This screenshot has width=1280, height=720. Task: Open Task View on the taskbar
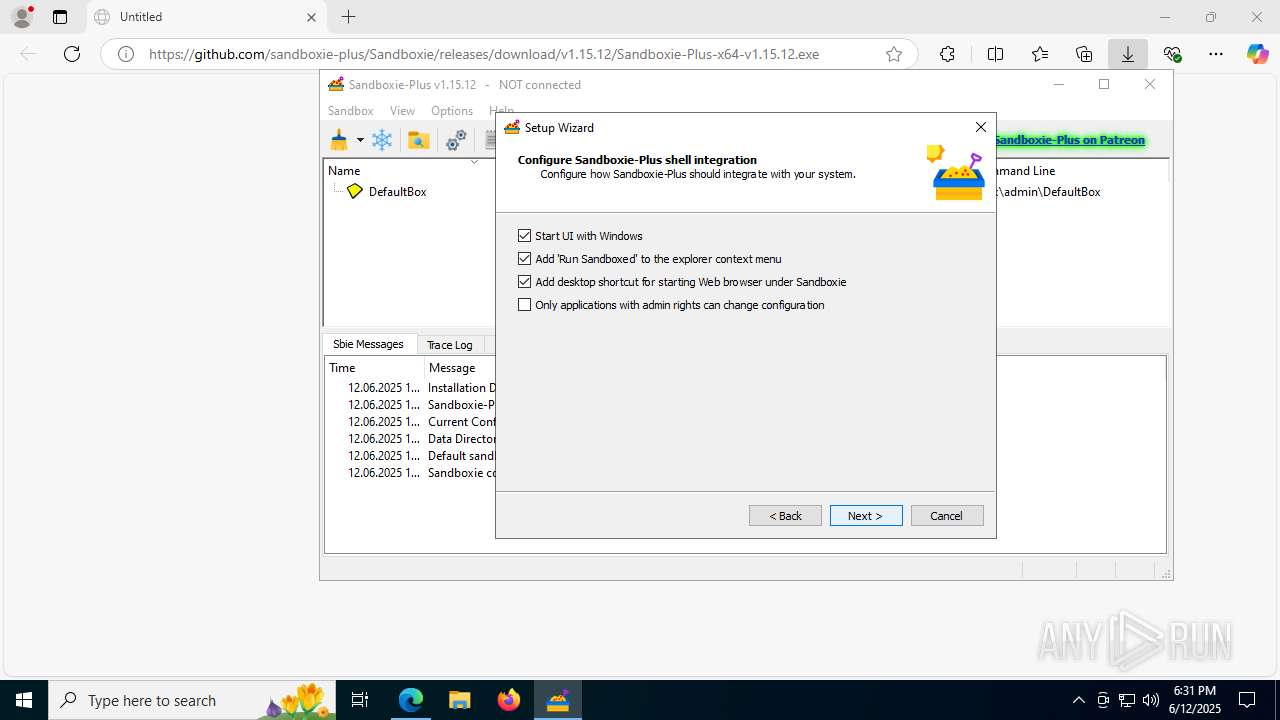(x=361, y=700)
